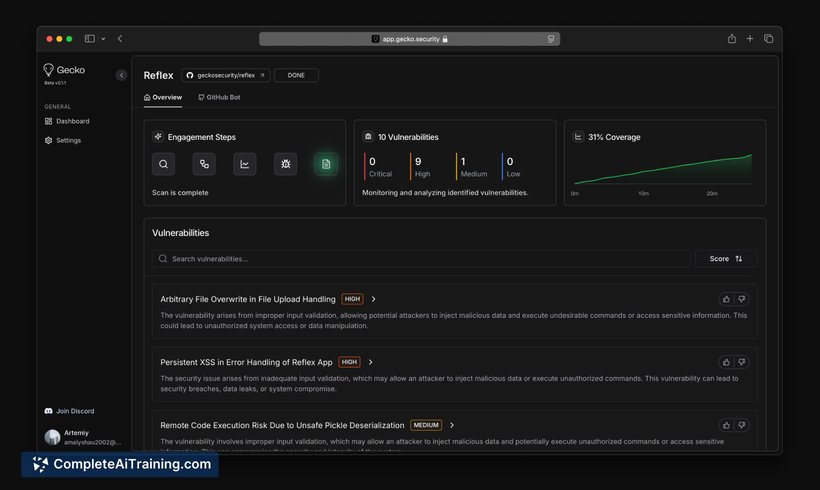This screenshot has height=490, width=820.
Task: Open geckosecurity/reflex GitHub link
Action: click(x=226, y=75)
